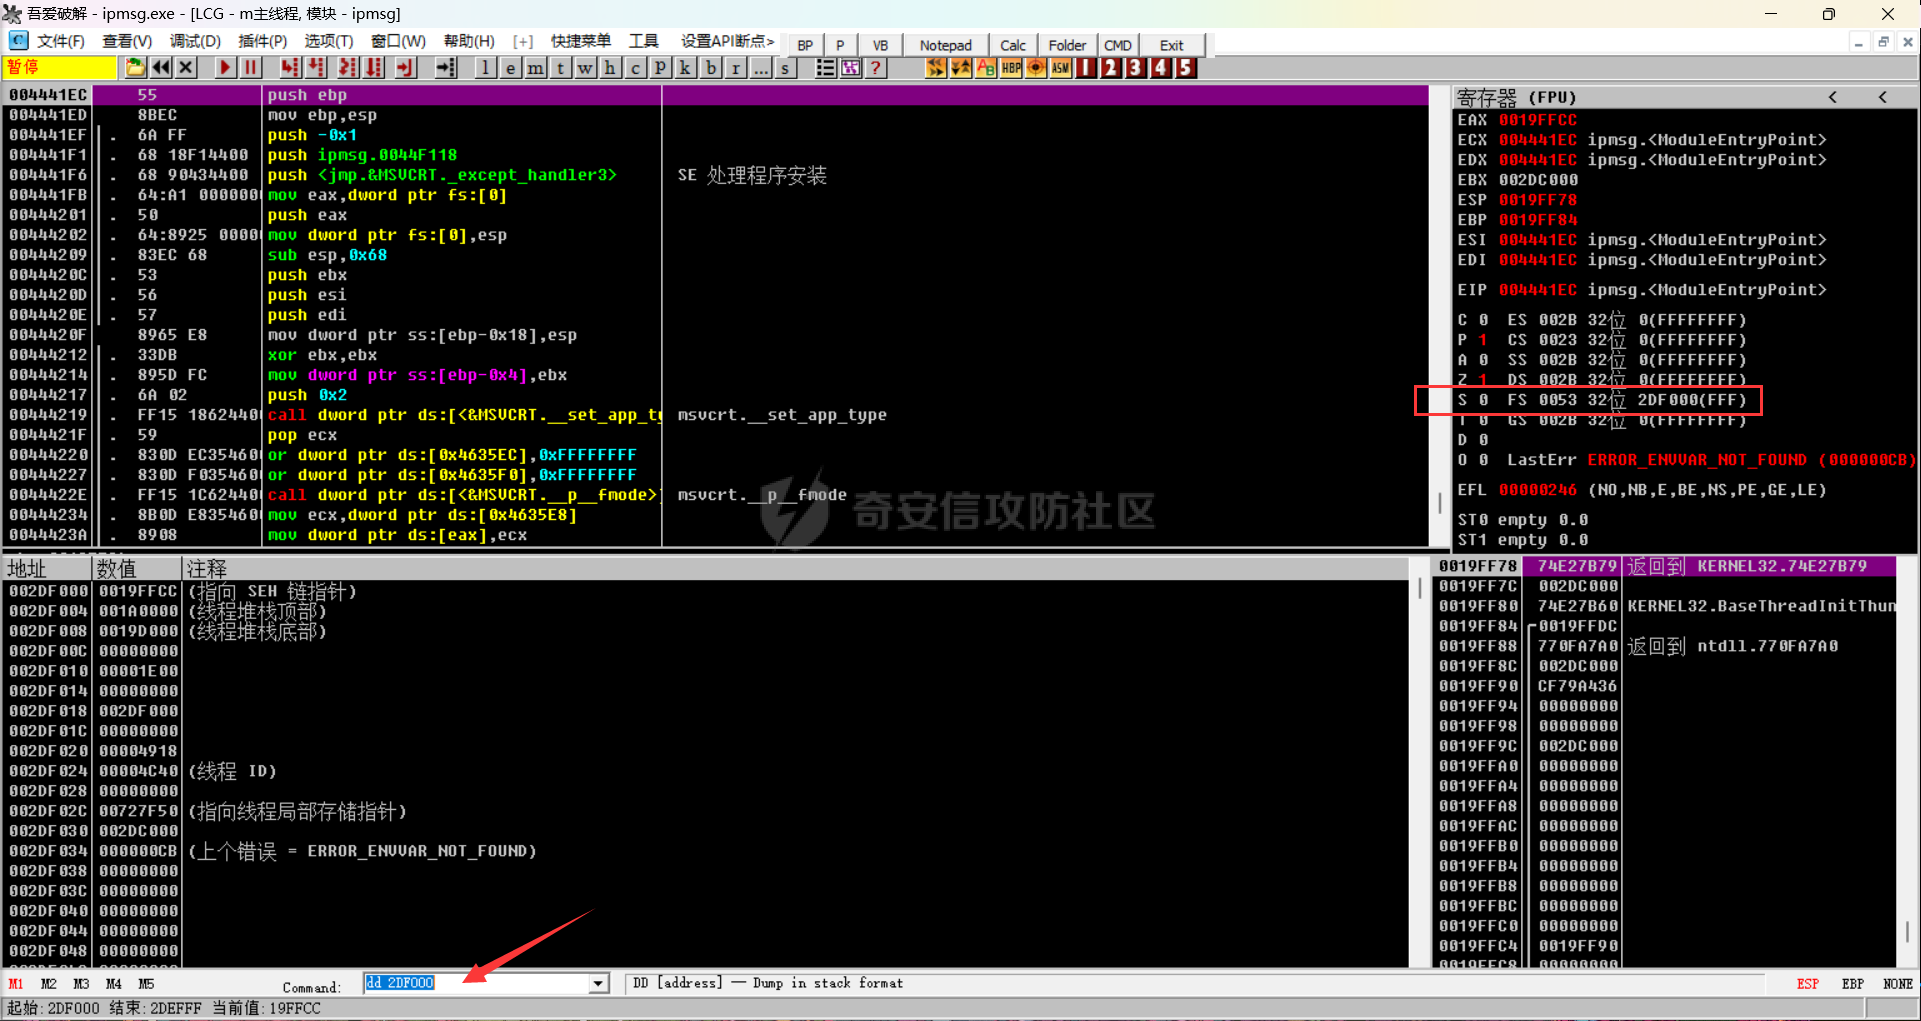Click the red numbered '5' toolbar icon
Screen dimensions: 1921x1021
[x=1186, y=68]
